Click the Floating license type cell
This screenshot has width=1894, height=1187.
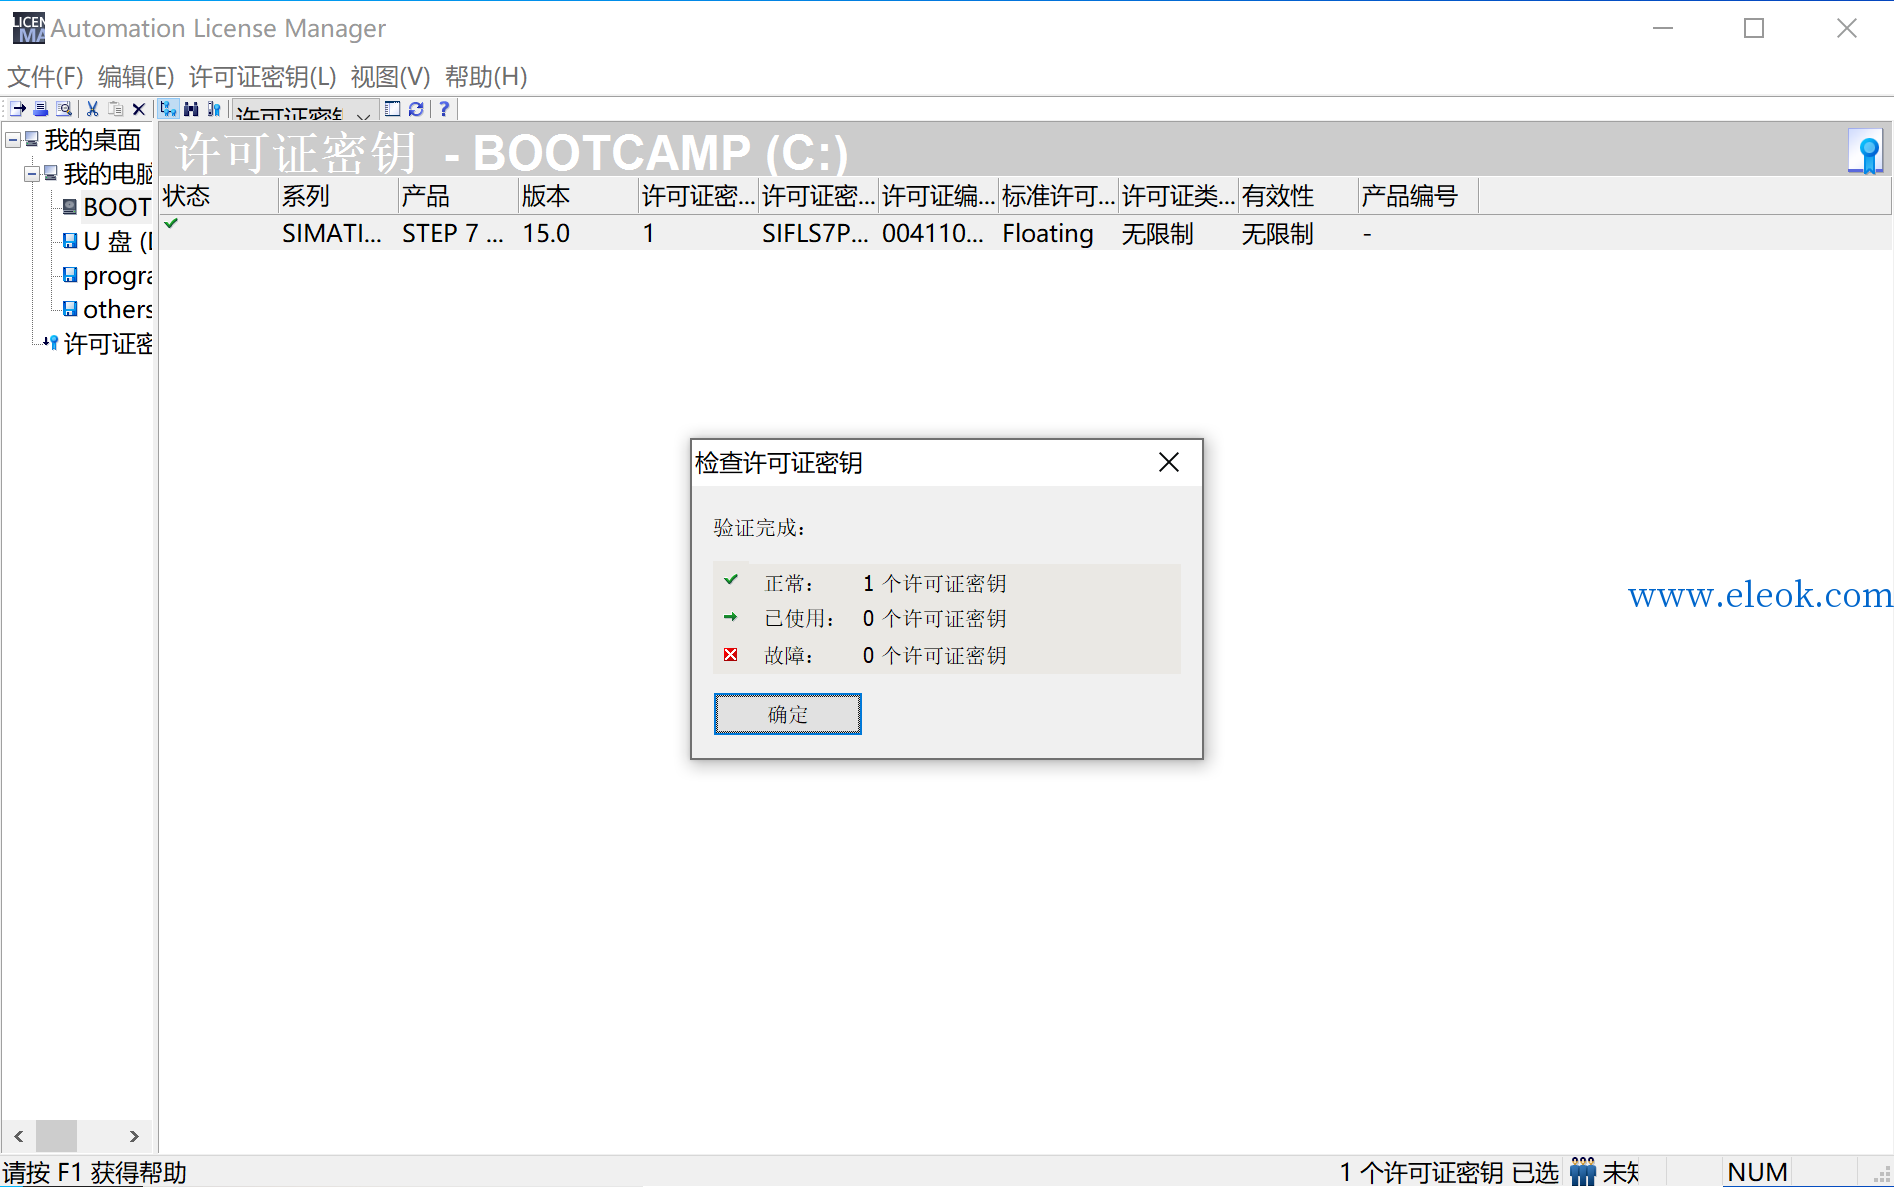pyautogui.click(x=1048, y=234)
